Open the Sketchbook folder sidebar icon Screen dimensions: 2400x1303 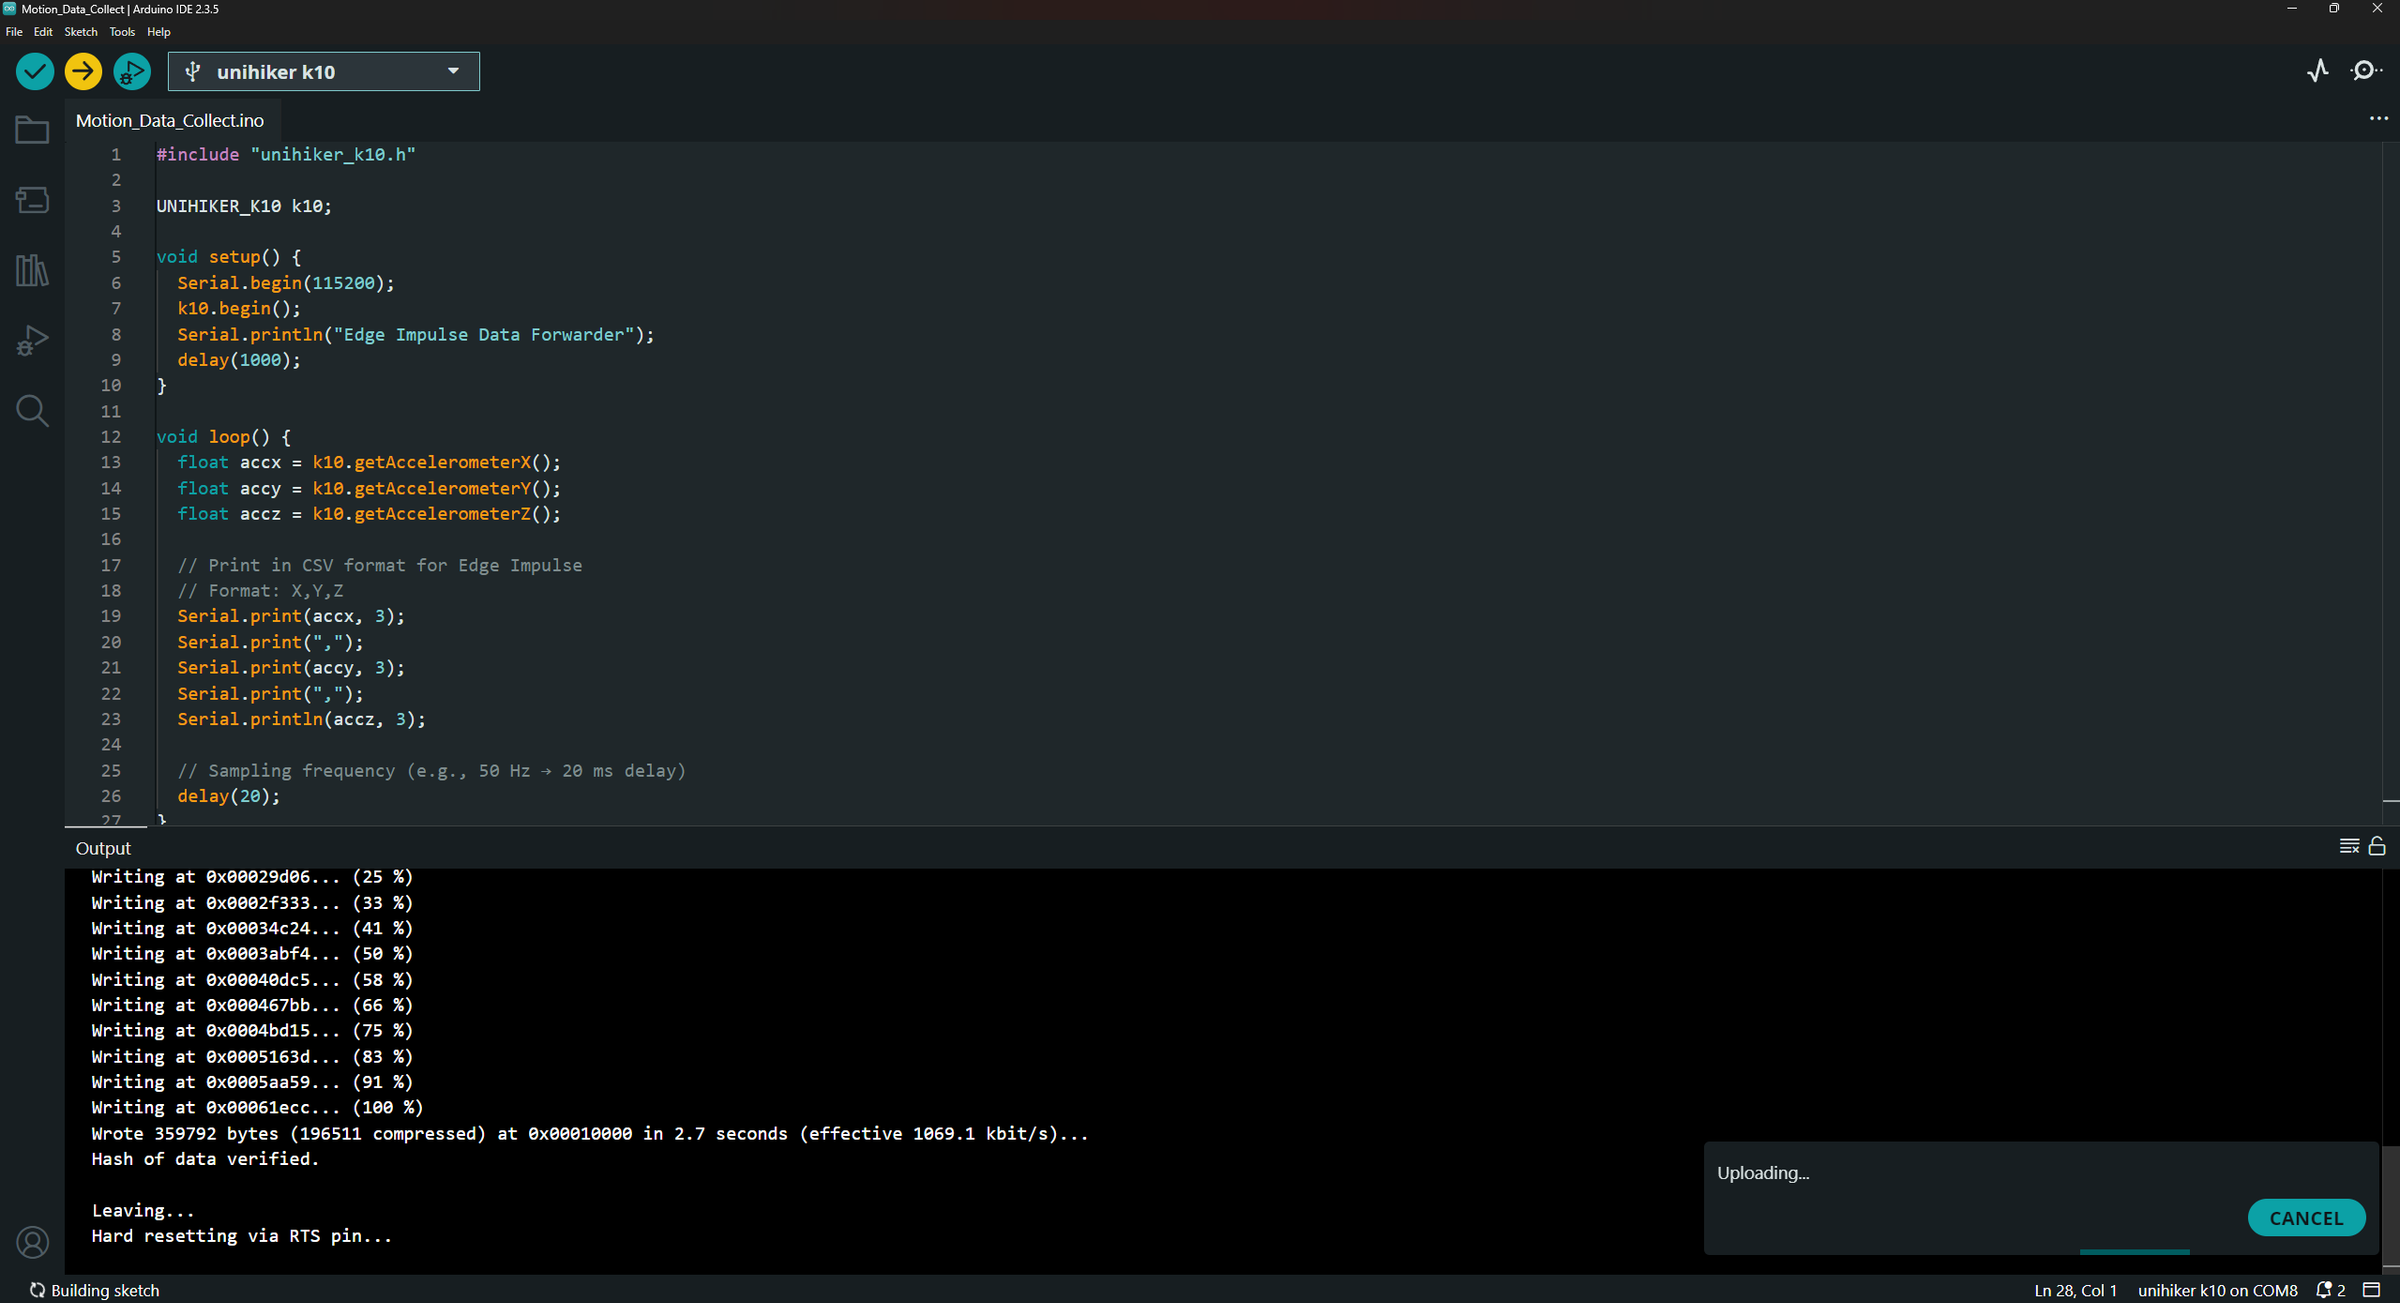(x=32, y=130)
